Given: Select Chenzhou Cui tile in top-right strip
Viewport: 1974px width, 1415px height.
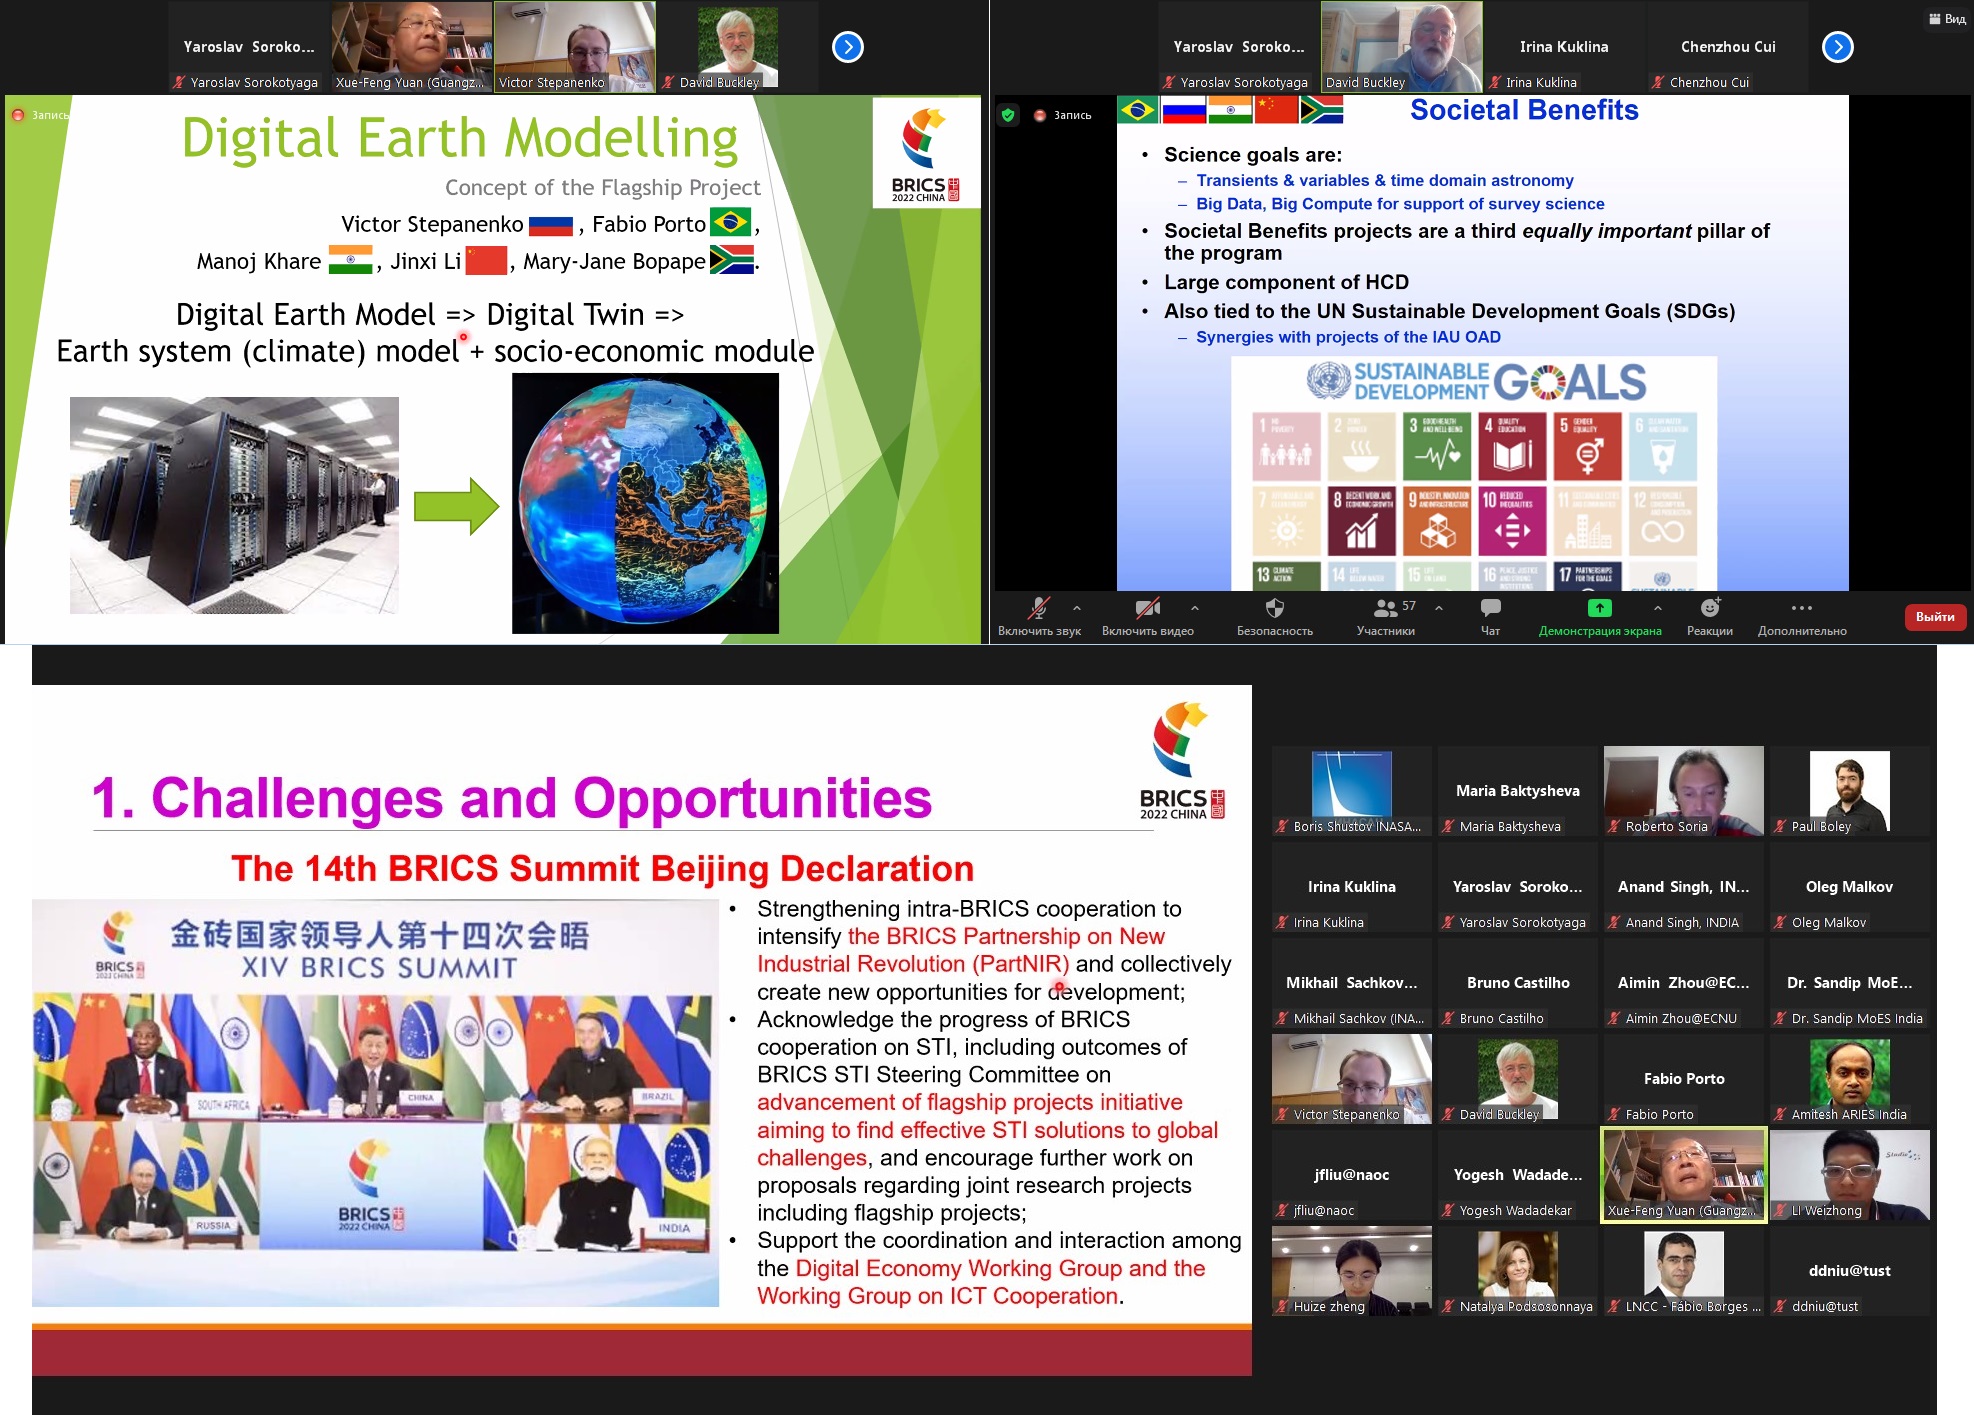Looking at the screenshot, I should 1728,47.
